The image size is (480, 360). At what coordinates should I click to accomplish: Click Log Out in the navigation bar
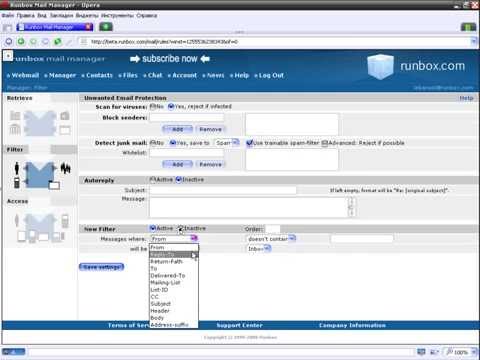(271, 75)
